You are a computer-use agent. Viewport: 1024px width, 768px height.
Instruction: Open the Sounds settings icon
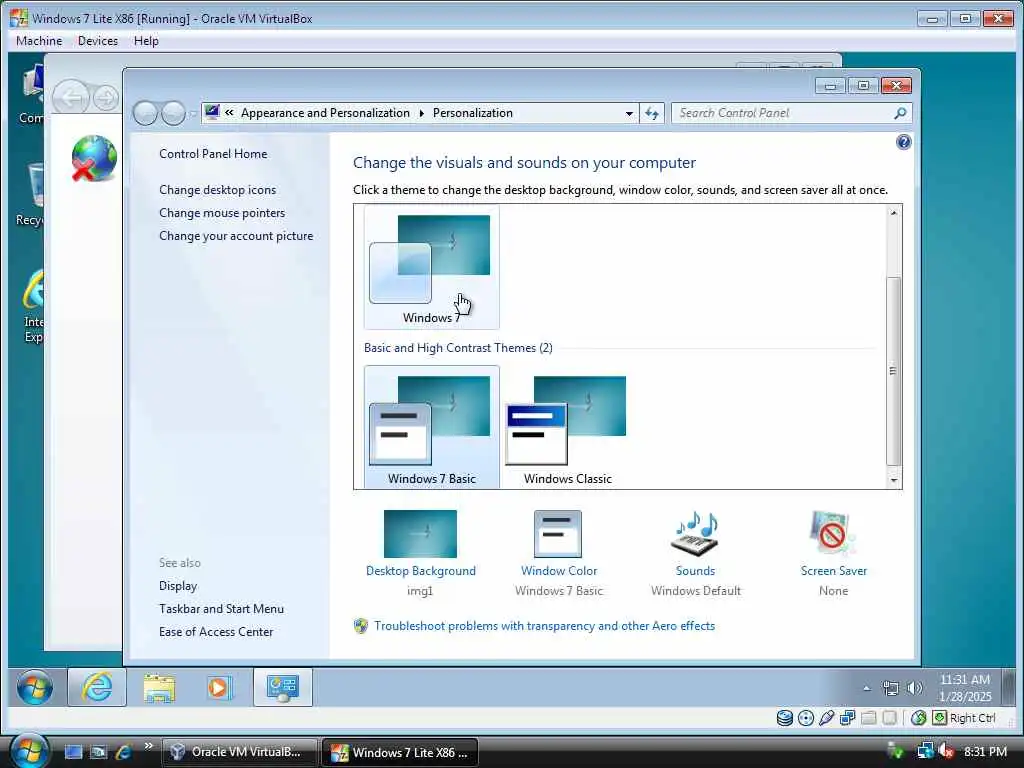pos(695,534)
